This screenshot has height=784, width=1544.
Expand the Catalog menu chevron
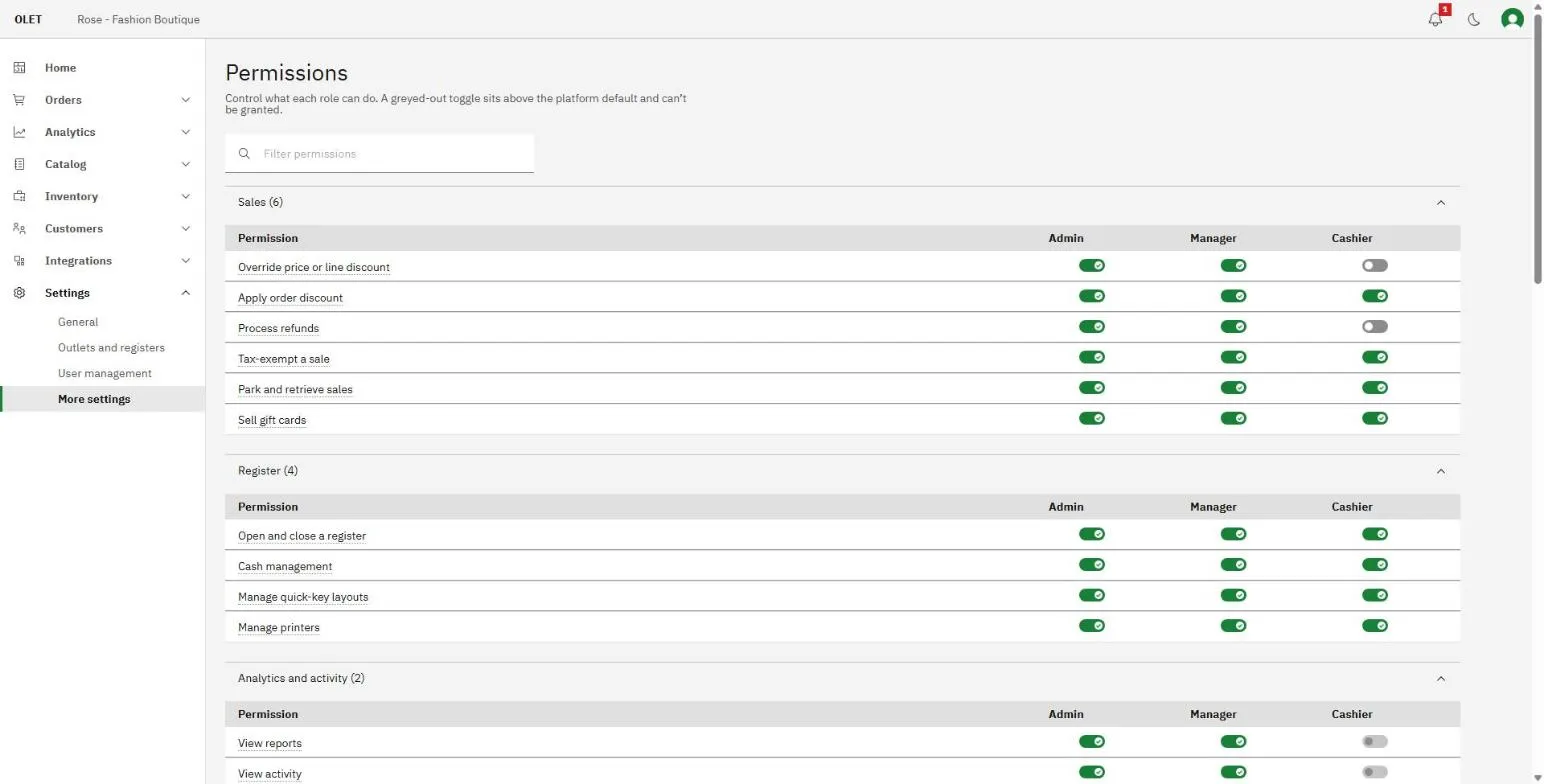[x=185, y=164]
